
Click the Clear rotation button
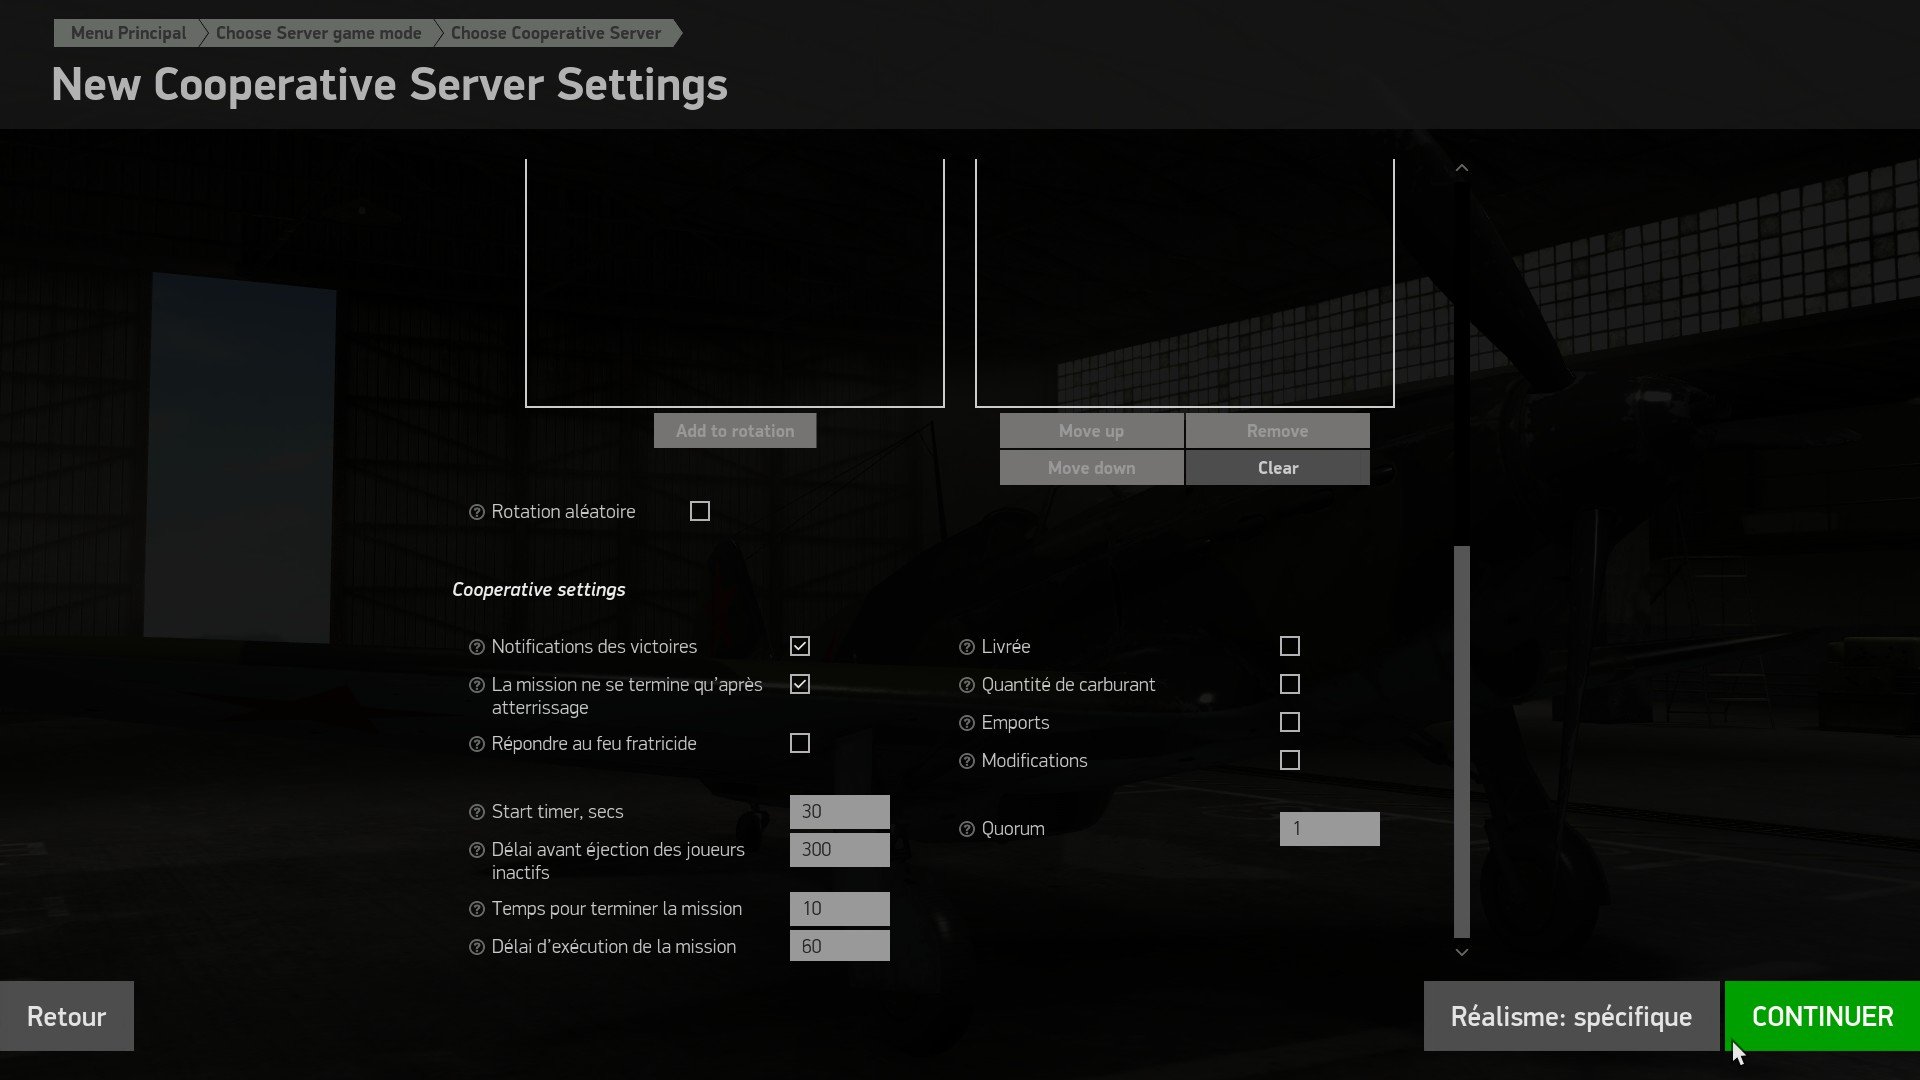pyautogui.click(x=1278, y=468)
